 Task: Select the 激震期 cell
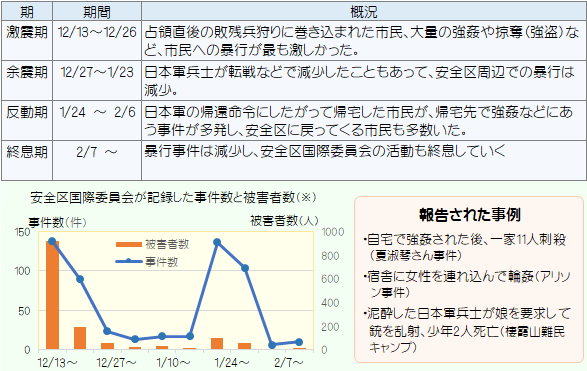[27, 40]
